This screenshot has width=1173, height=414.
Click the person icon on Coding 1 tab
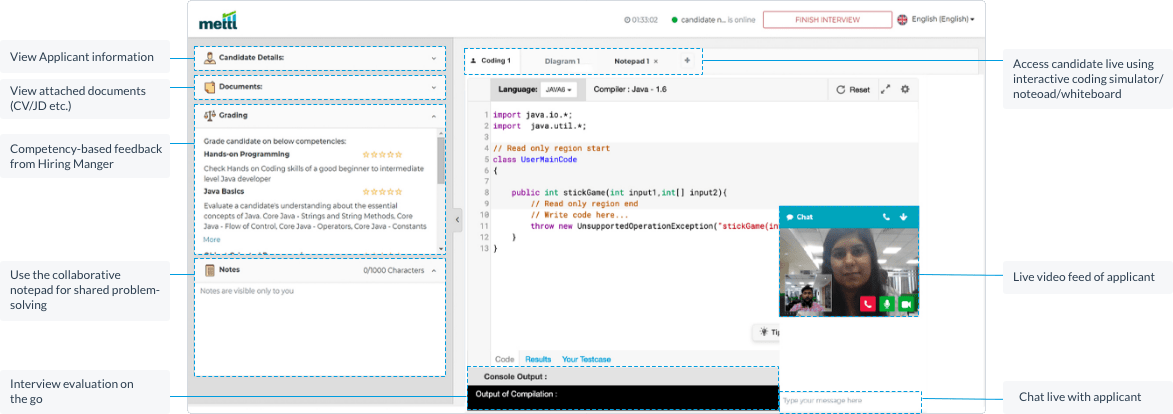(x=473, y=61)
